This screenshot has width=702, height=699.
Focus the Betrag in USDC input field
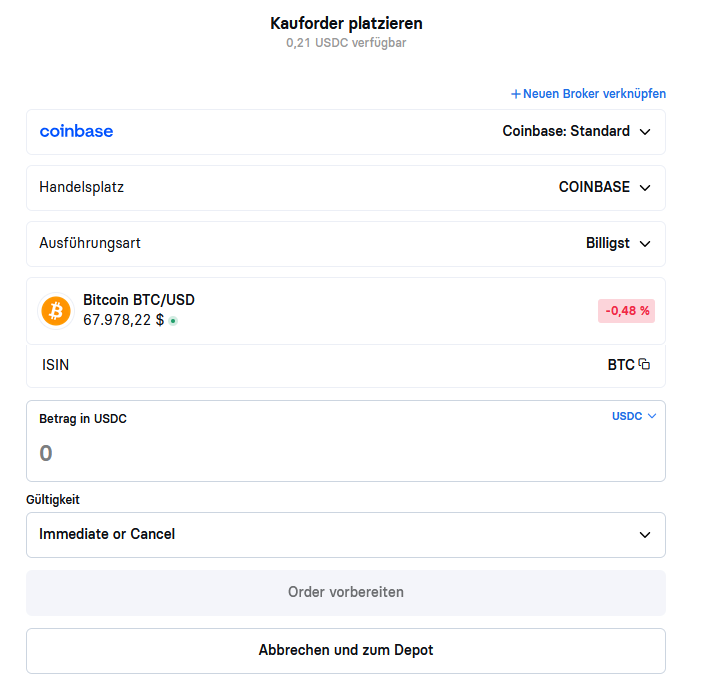[x=346, y=441]
